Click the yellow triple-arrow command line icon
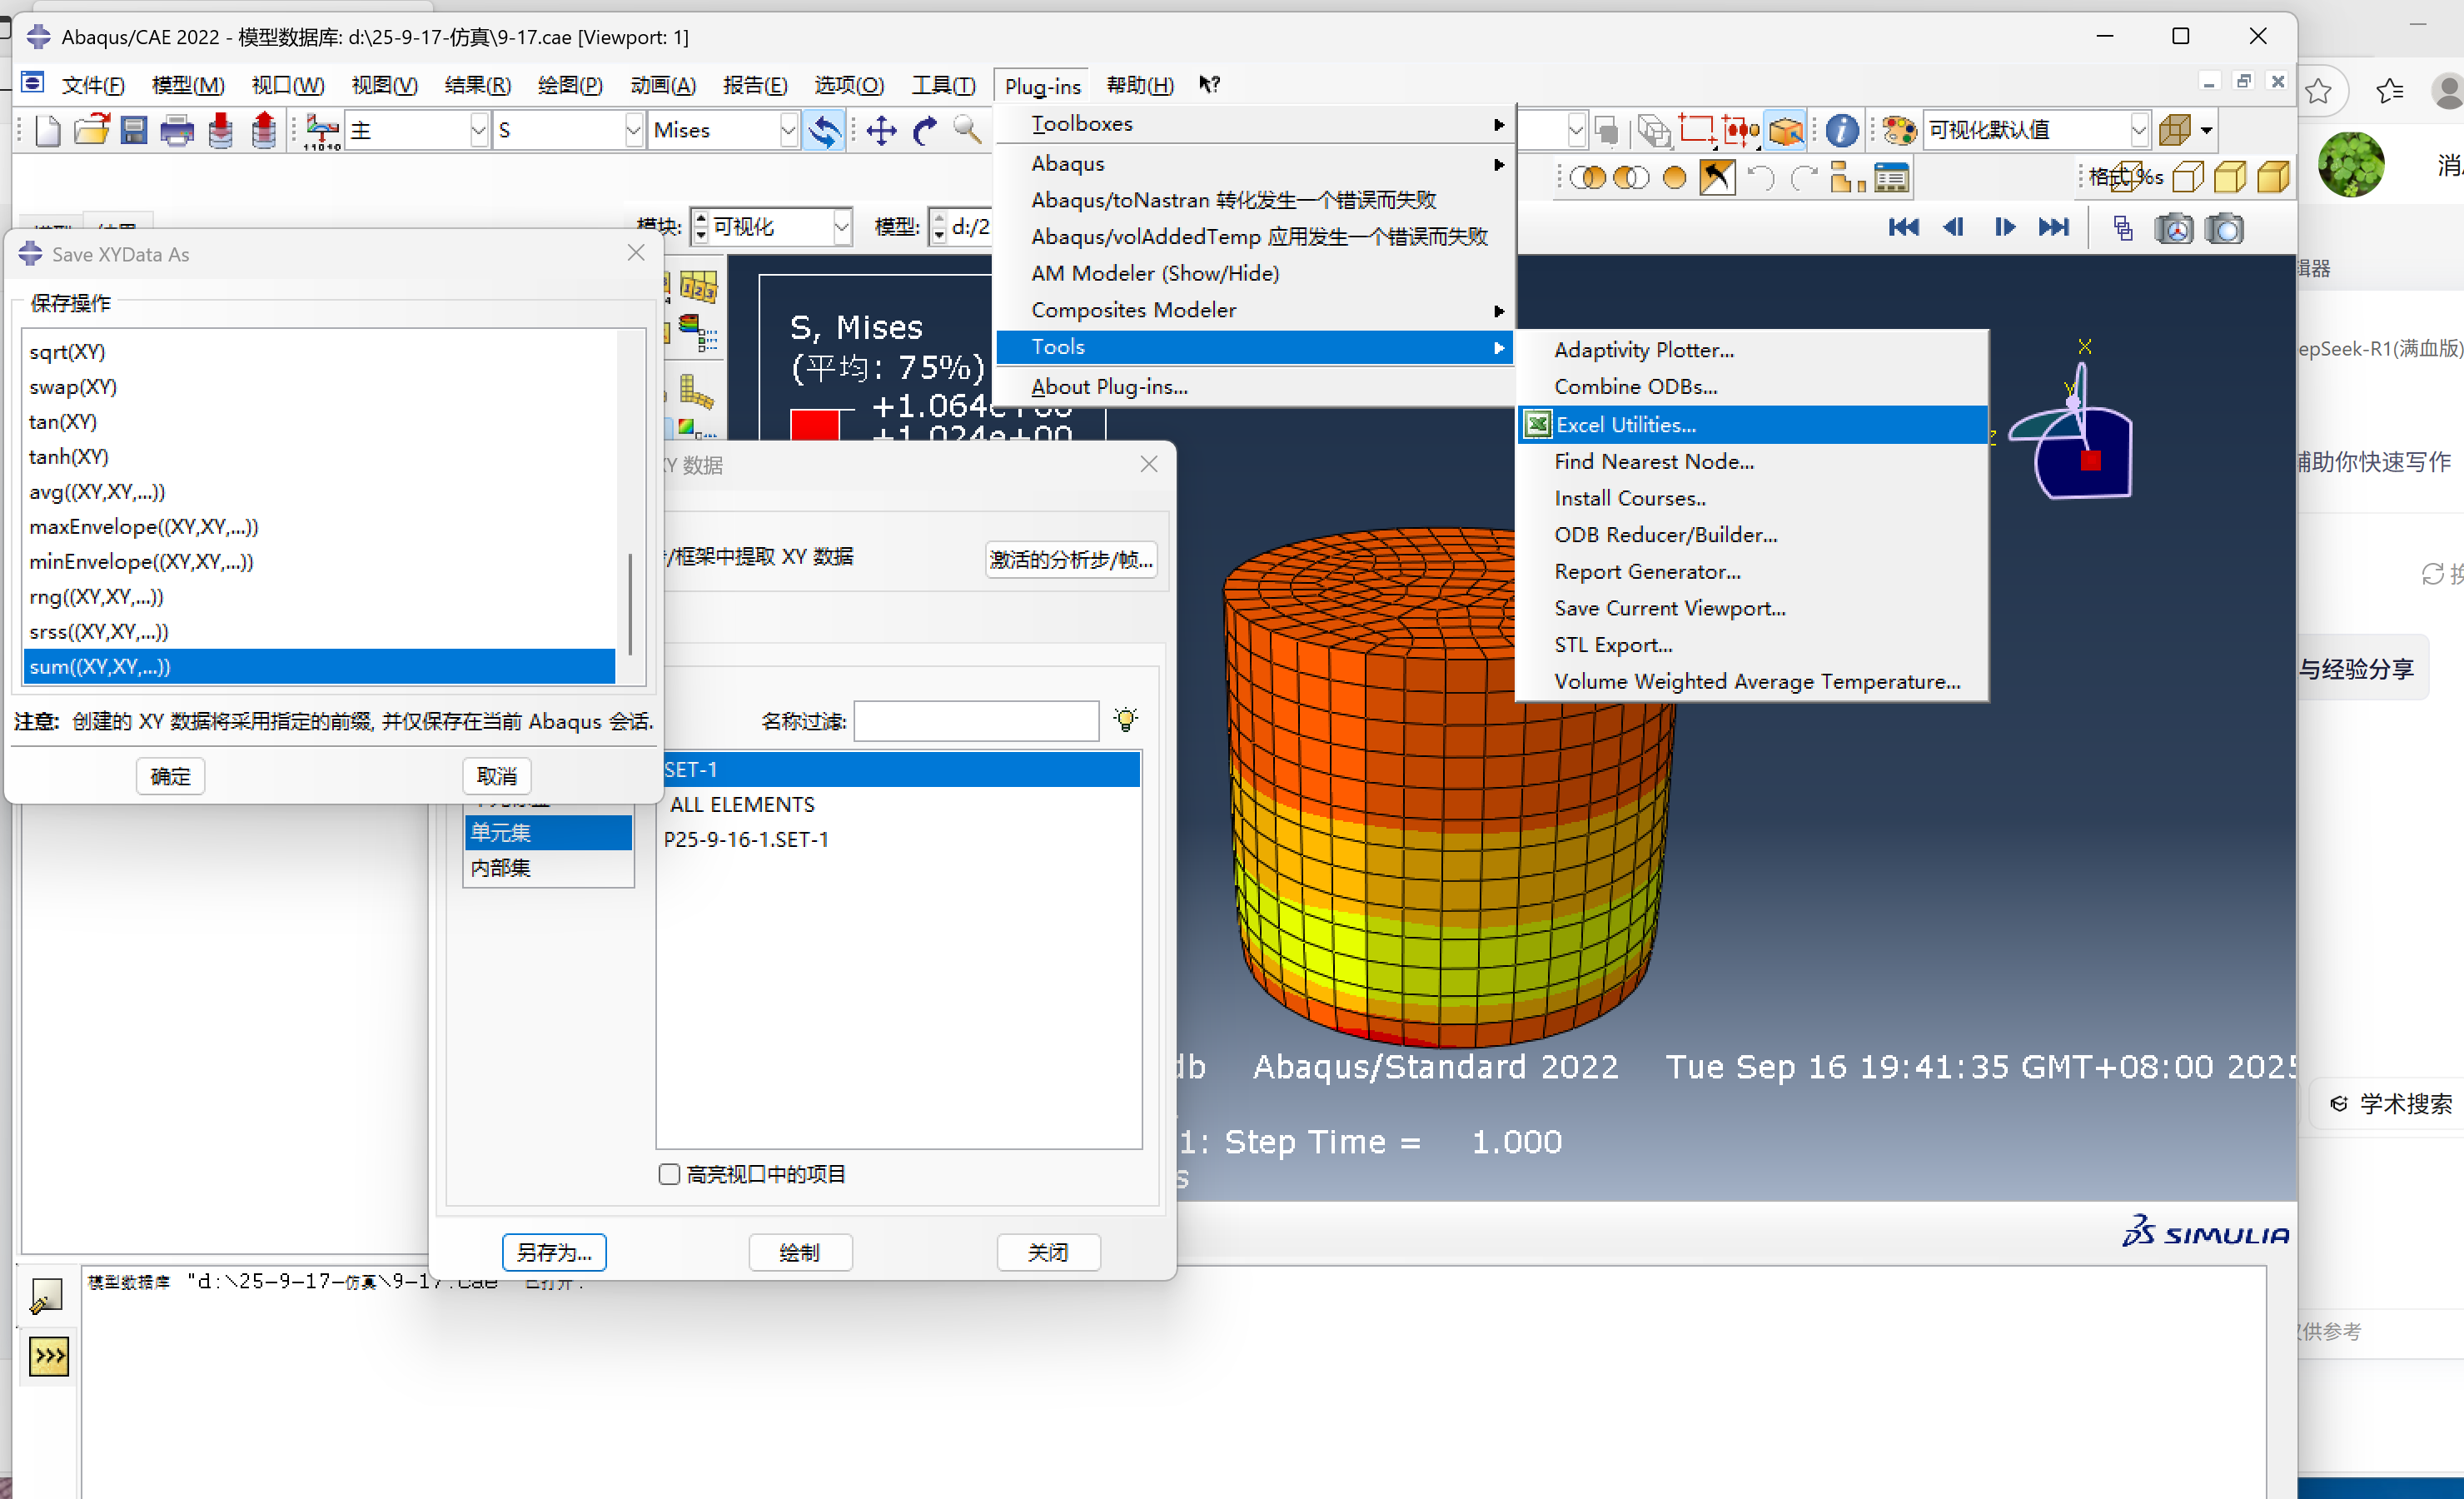The image size is (2464, 1499). click(48, 1357)
